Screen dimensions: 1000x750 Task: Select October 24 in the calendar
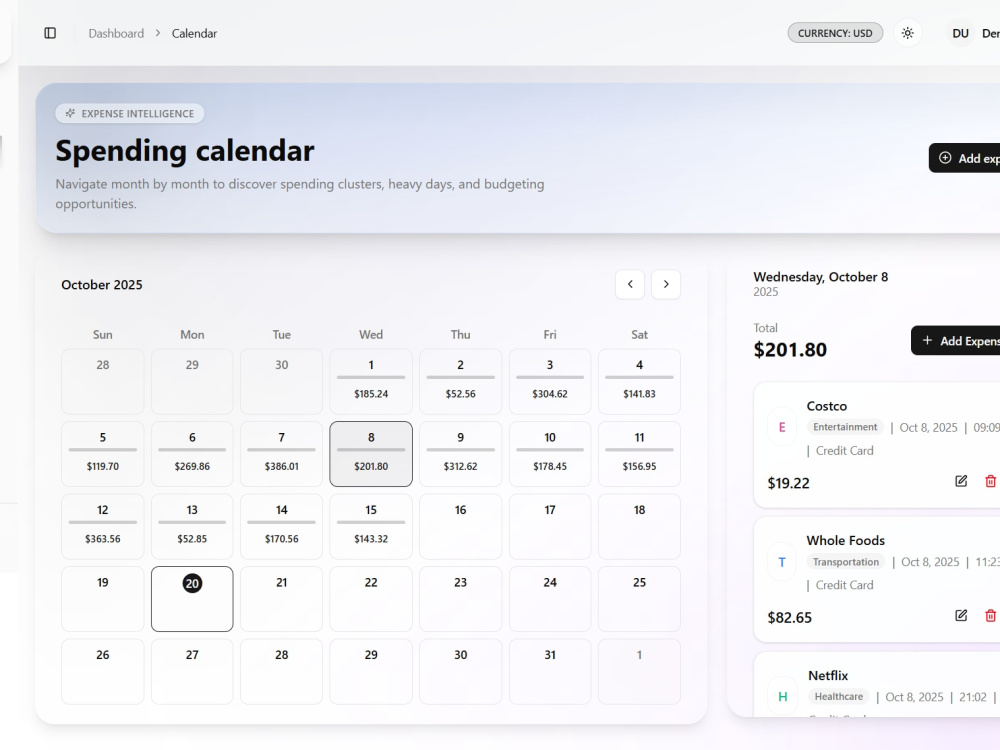click(x=550, y=599)
